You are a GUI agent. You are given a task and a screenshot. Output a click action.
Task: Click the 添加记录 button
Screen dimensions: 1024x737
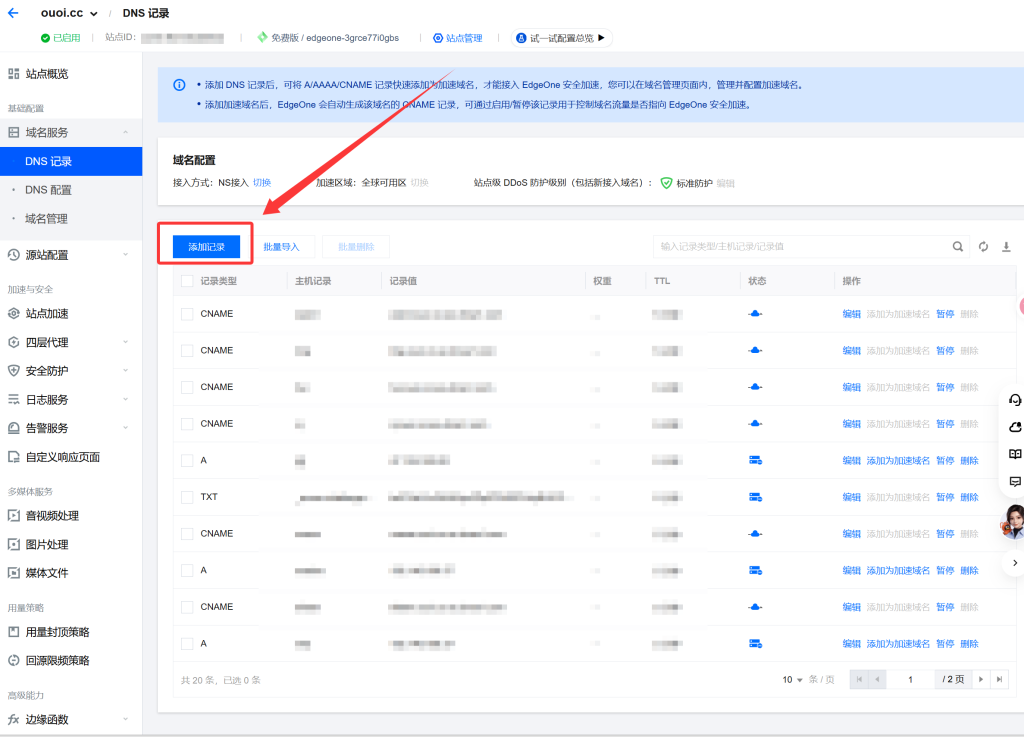(x=204, y=246)
